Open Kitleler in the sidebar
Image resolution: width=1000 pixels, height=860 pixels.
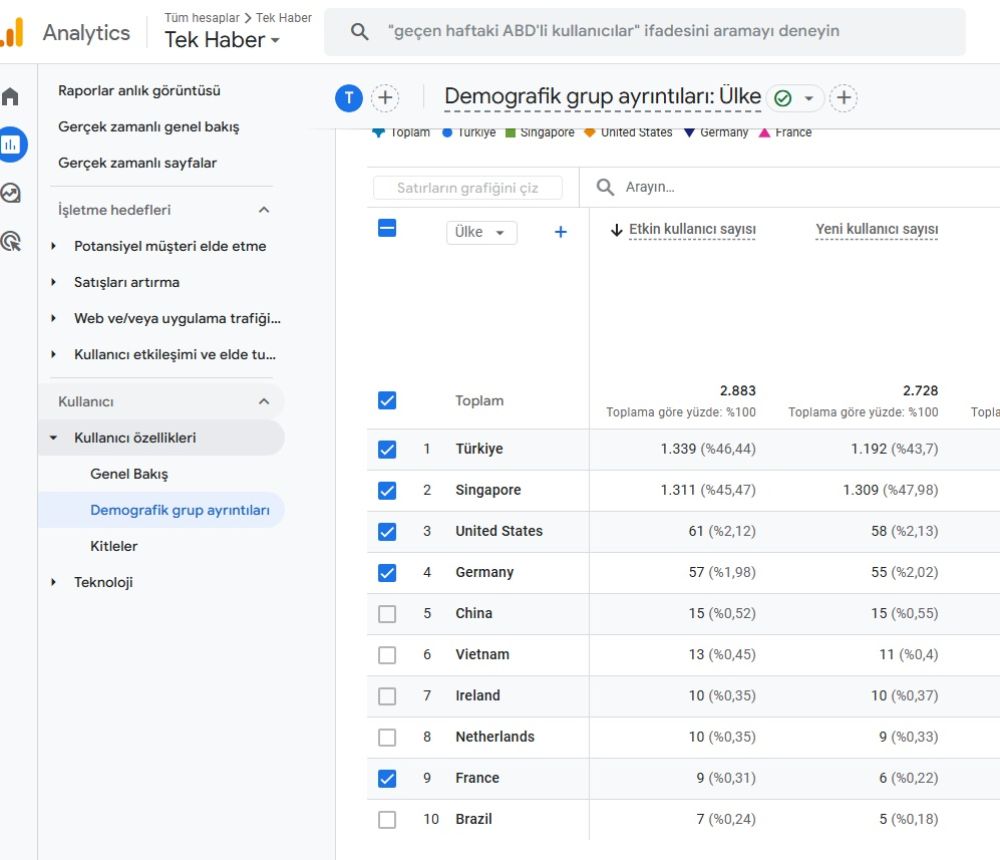[114, 546]
